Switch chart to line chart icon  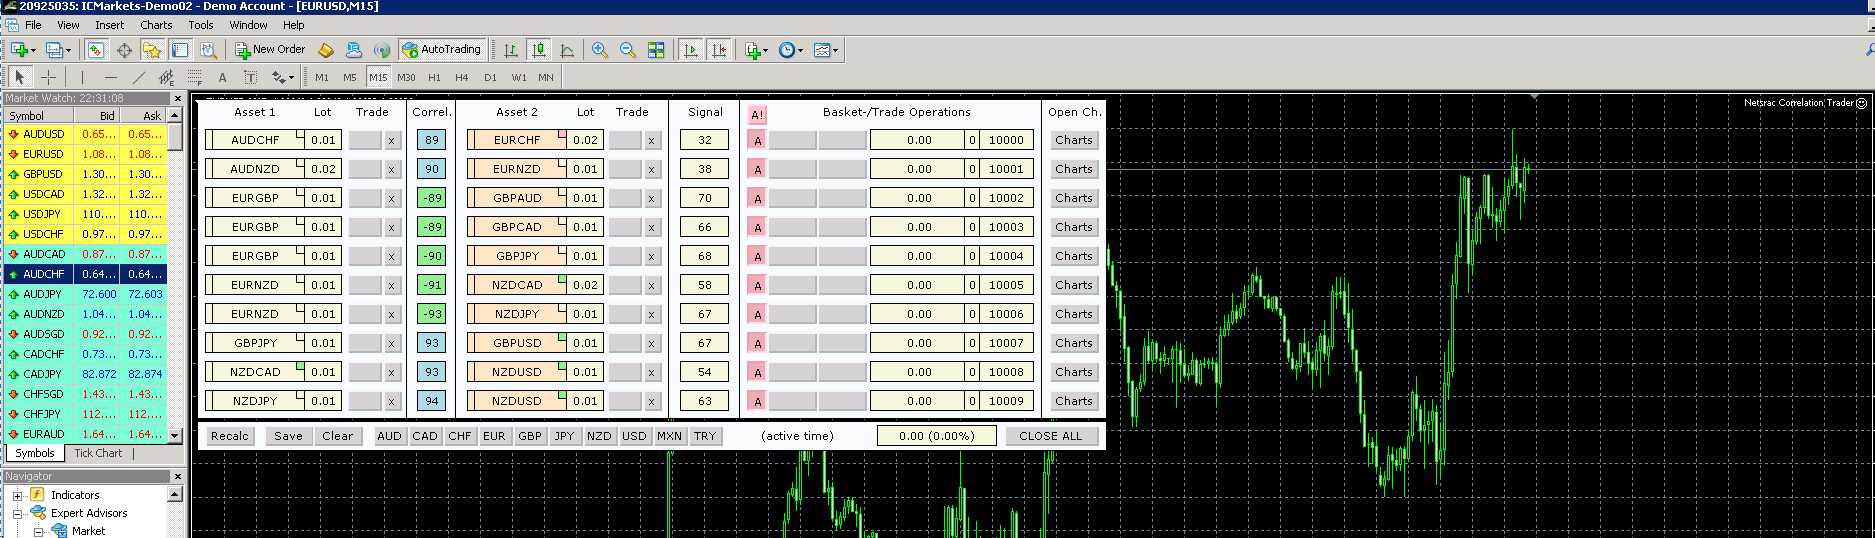pos(567,49)
